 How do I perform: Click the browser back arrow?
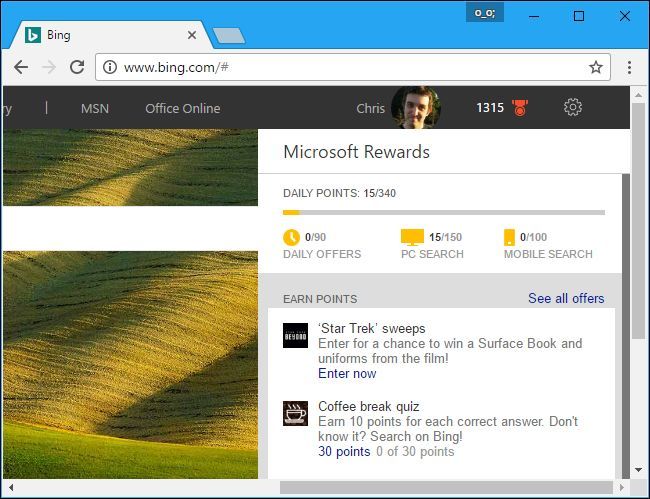[x=21, y=67]
